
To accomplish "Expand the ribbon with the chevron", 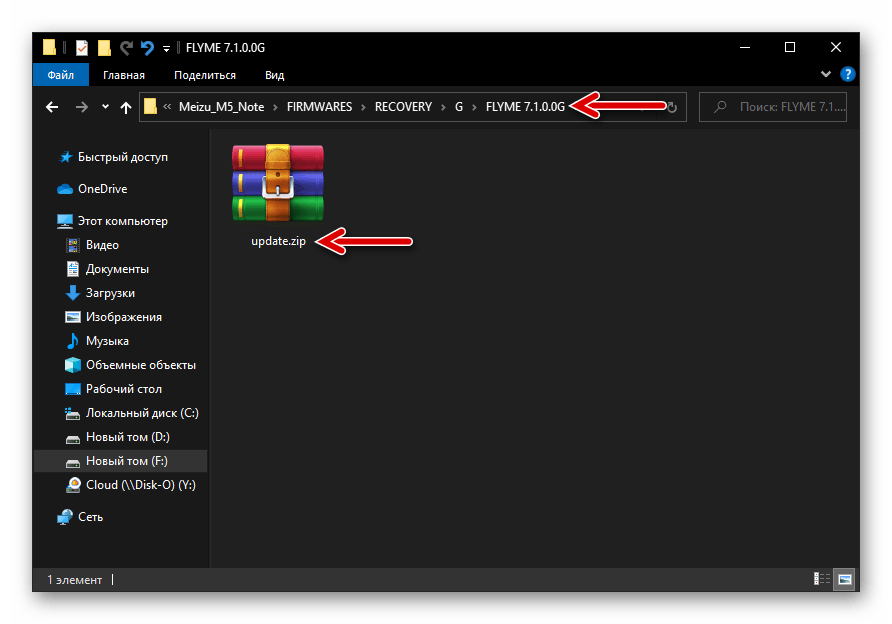I will point(825,75).
